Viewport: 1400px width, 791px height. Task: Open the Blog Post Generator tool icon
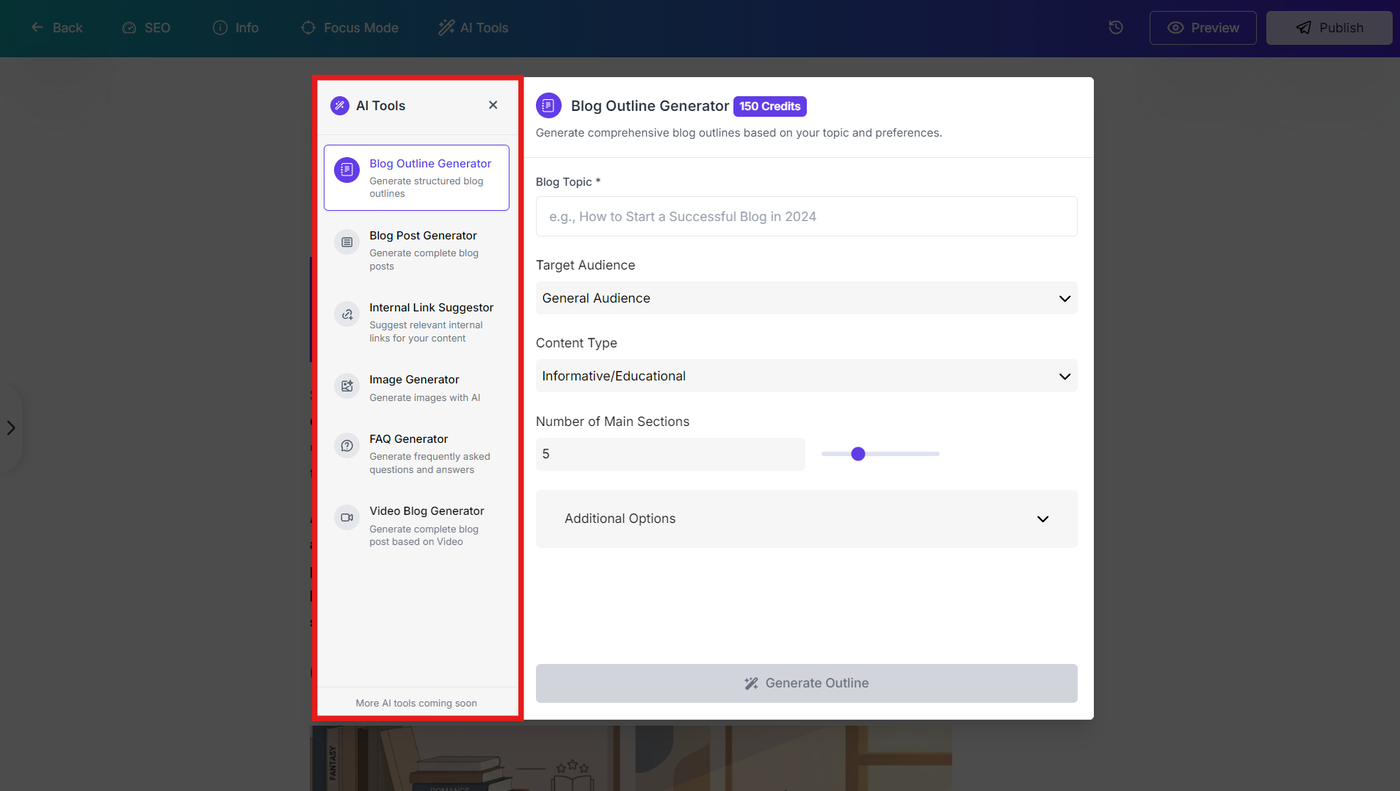pos(347,242)
